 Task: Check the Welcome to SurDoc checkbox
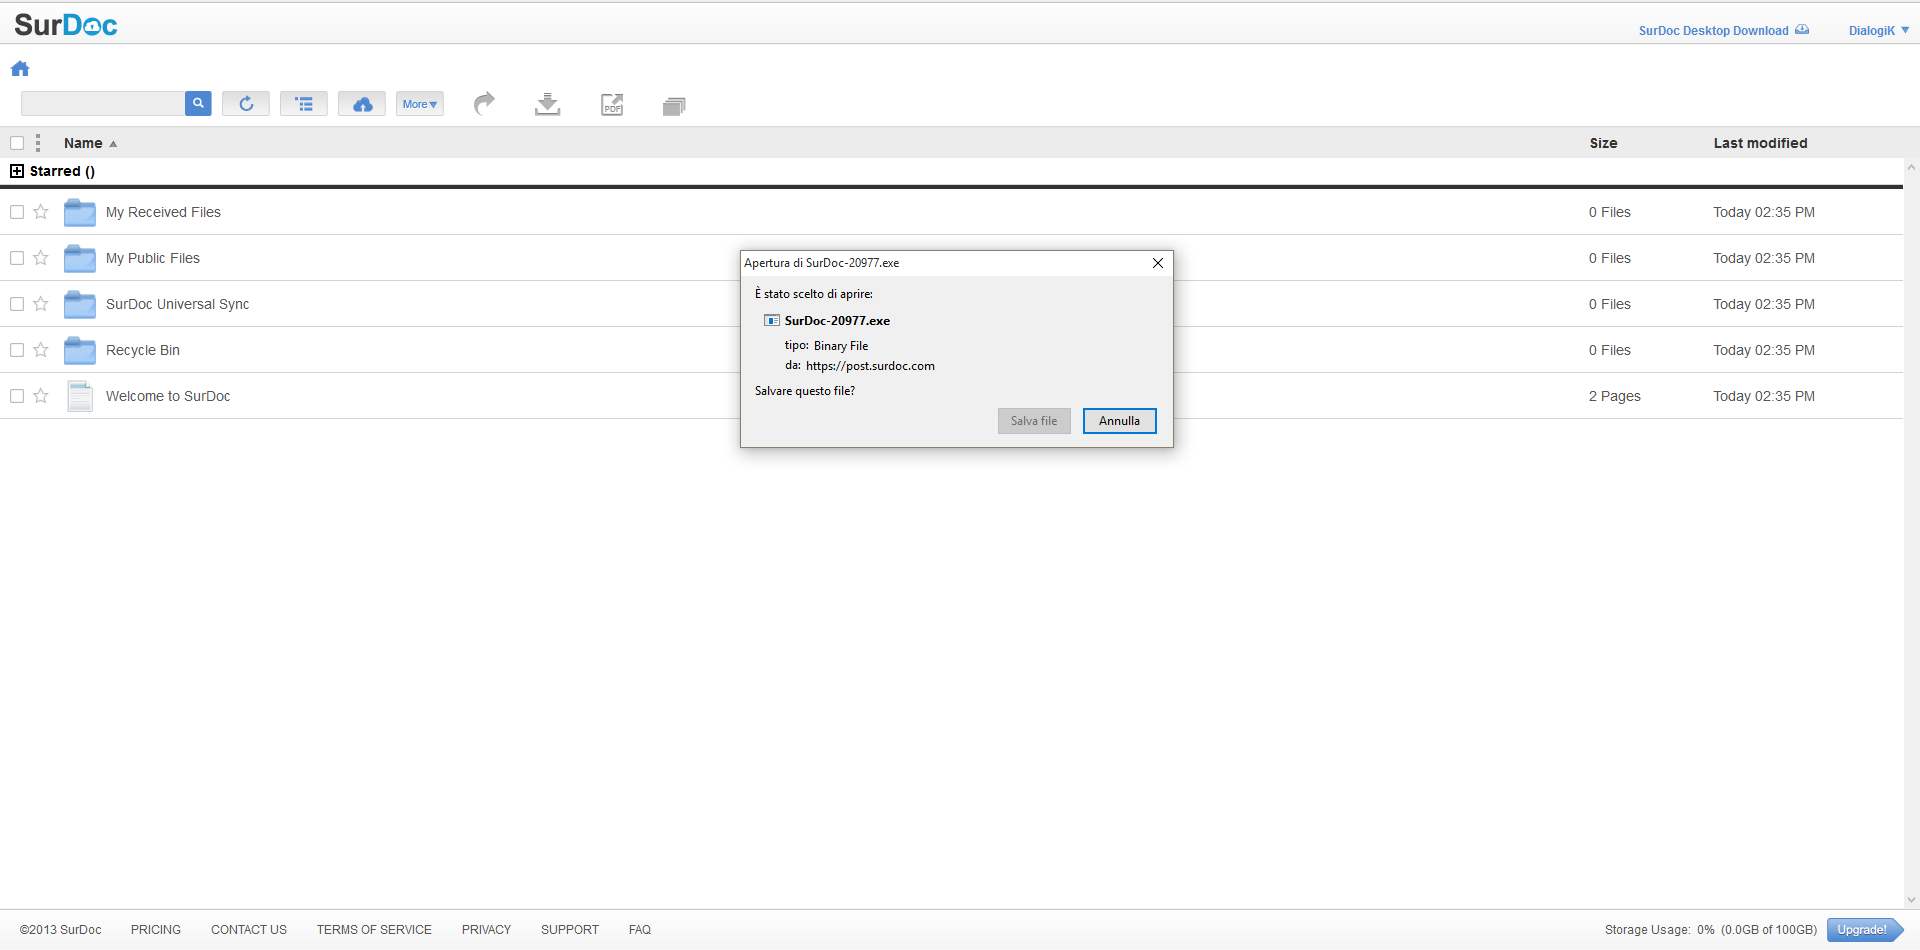pyautogui.click(x=17, y=396)
